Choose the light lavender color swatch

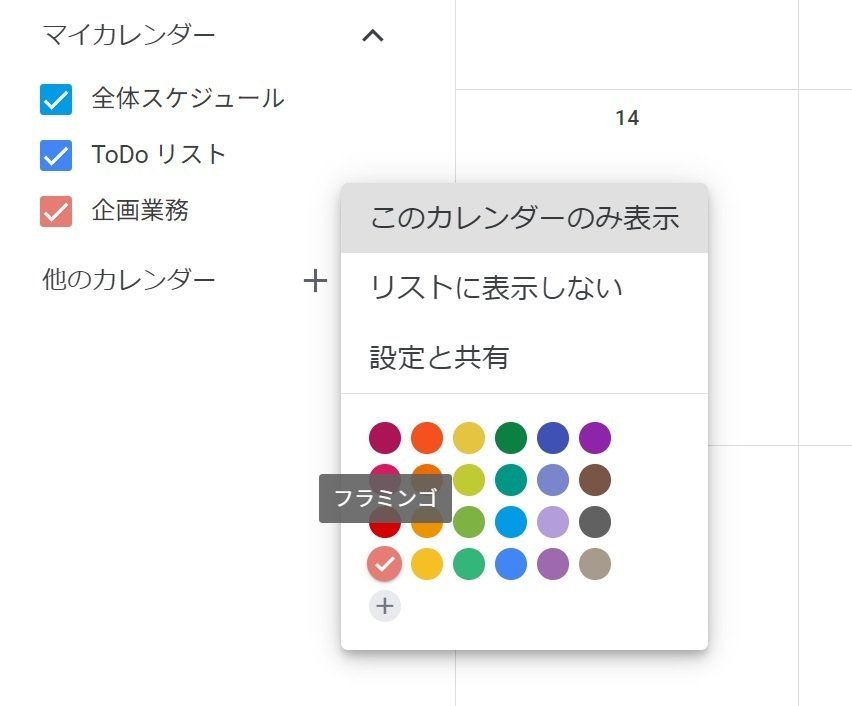[553, 522]
